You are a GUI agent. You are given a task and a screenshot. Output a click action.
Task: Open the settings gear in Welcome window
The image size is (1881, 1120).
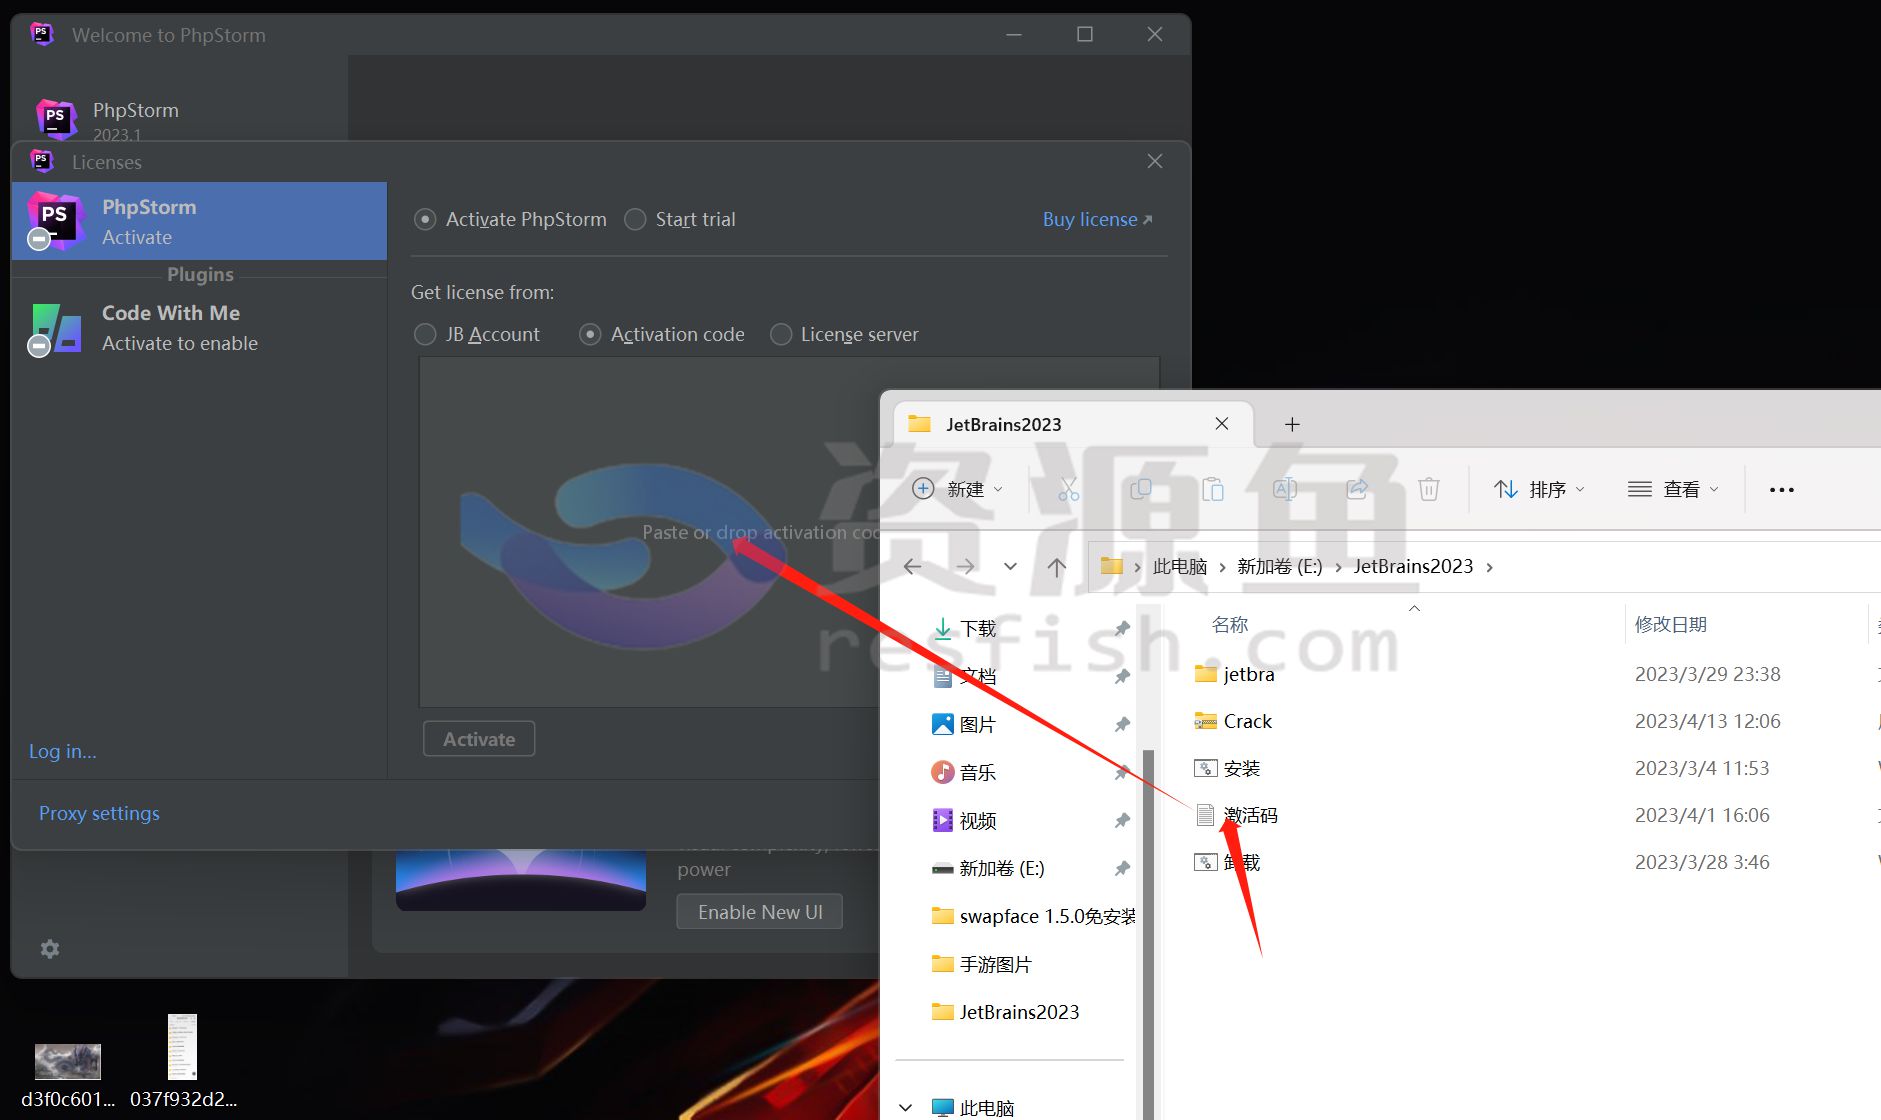(50, 948)
